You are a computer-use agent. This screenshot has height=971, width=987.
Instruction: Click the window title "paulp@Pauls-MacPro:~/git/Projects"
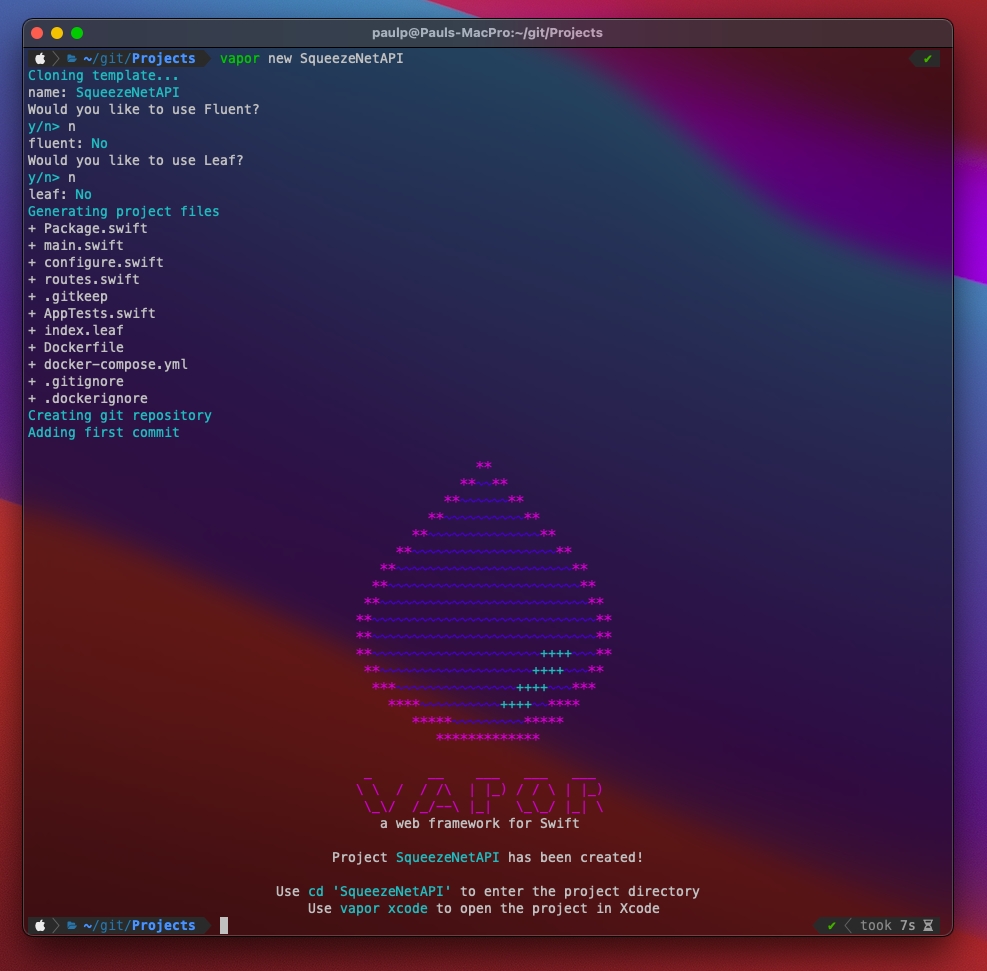coord(487,33)
